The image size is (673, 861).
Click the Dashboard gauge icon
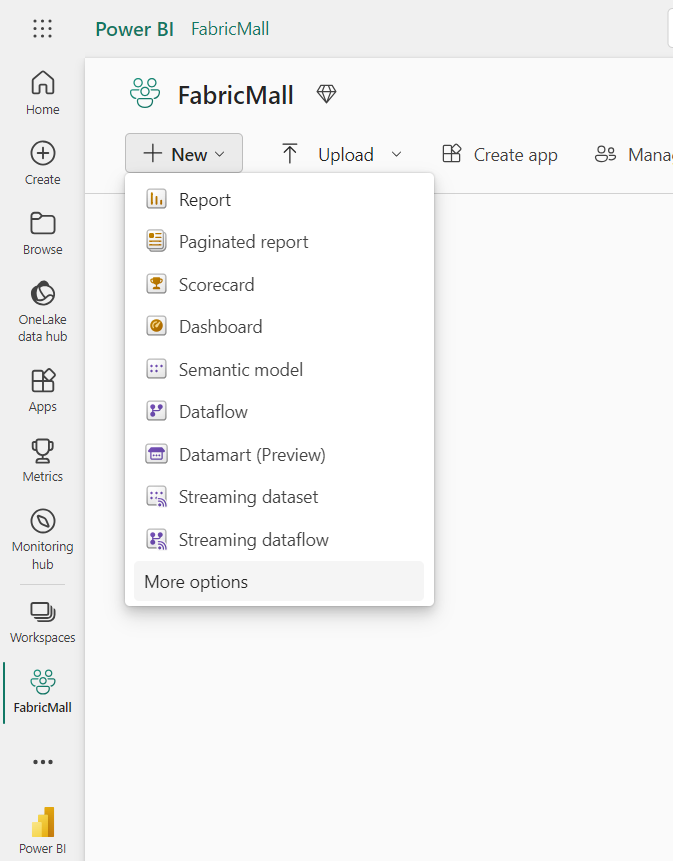pyautogui.click(x=156, y=326)
